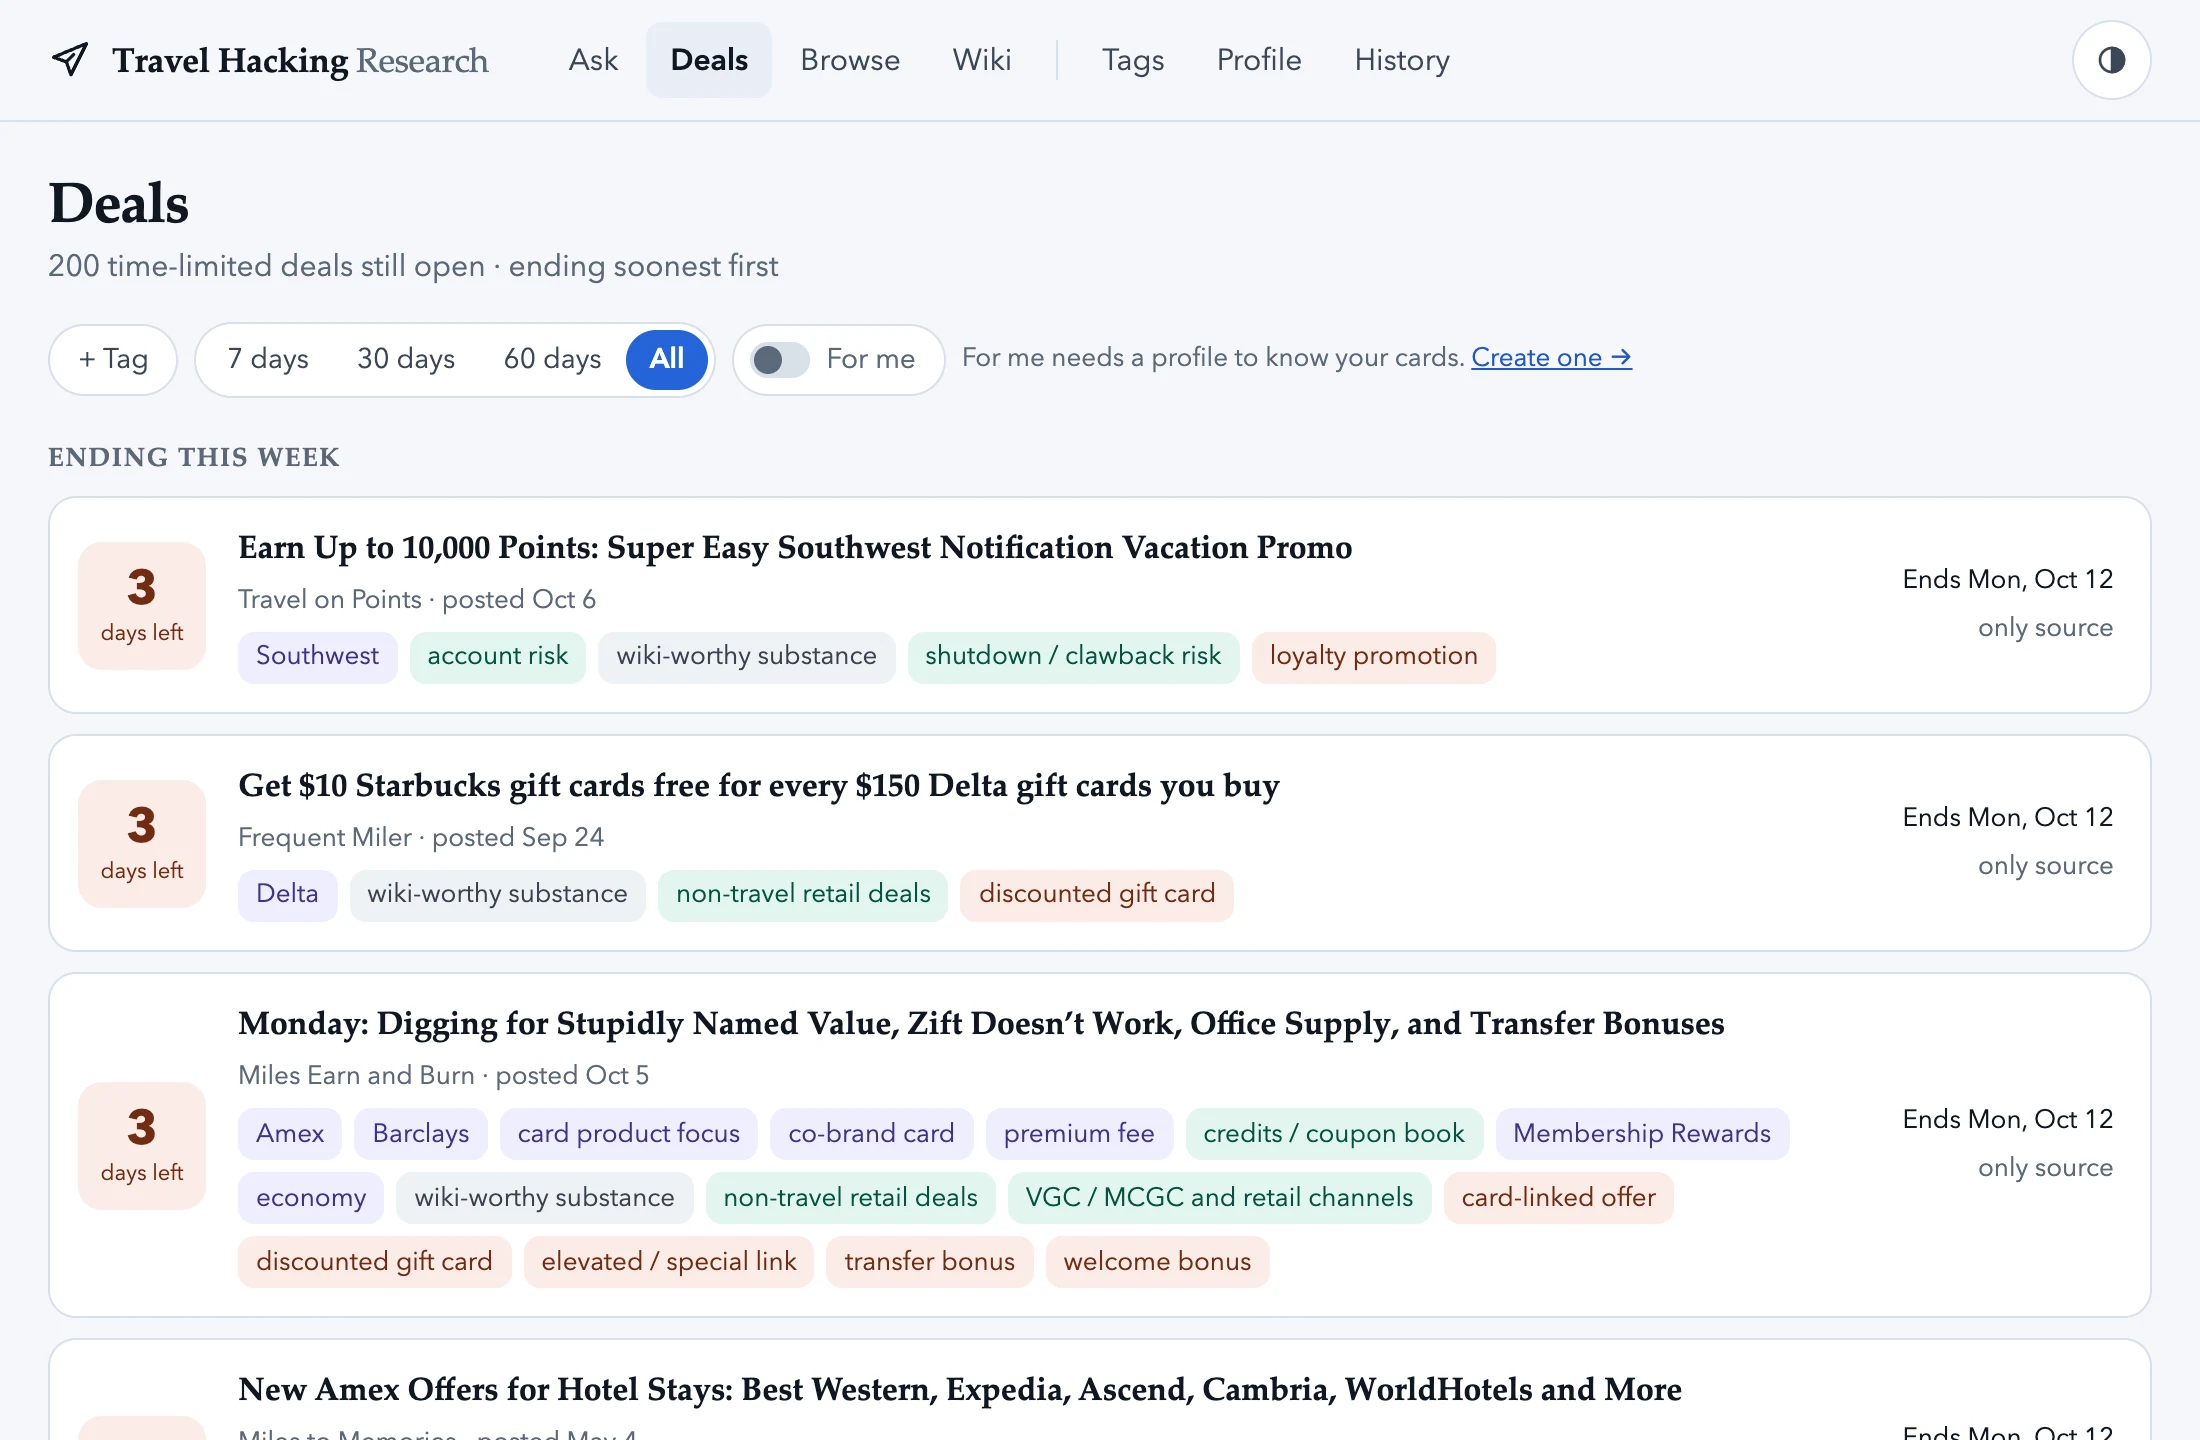2200x1440 pixels.
Task: Add a tag filter with + Tag
Action: coord(113,359)
